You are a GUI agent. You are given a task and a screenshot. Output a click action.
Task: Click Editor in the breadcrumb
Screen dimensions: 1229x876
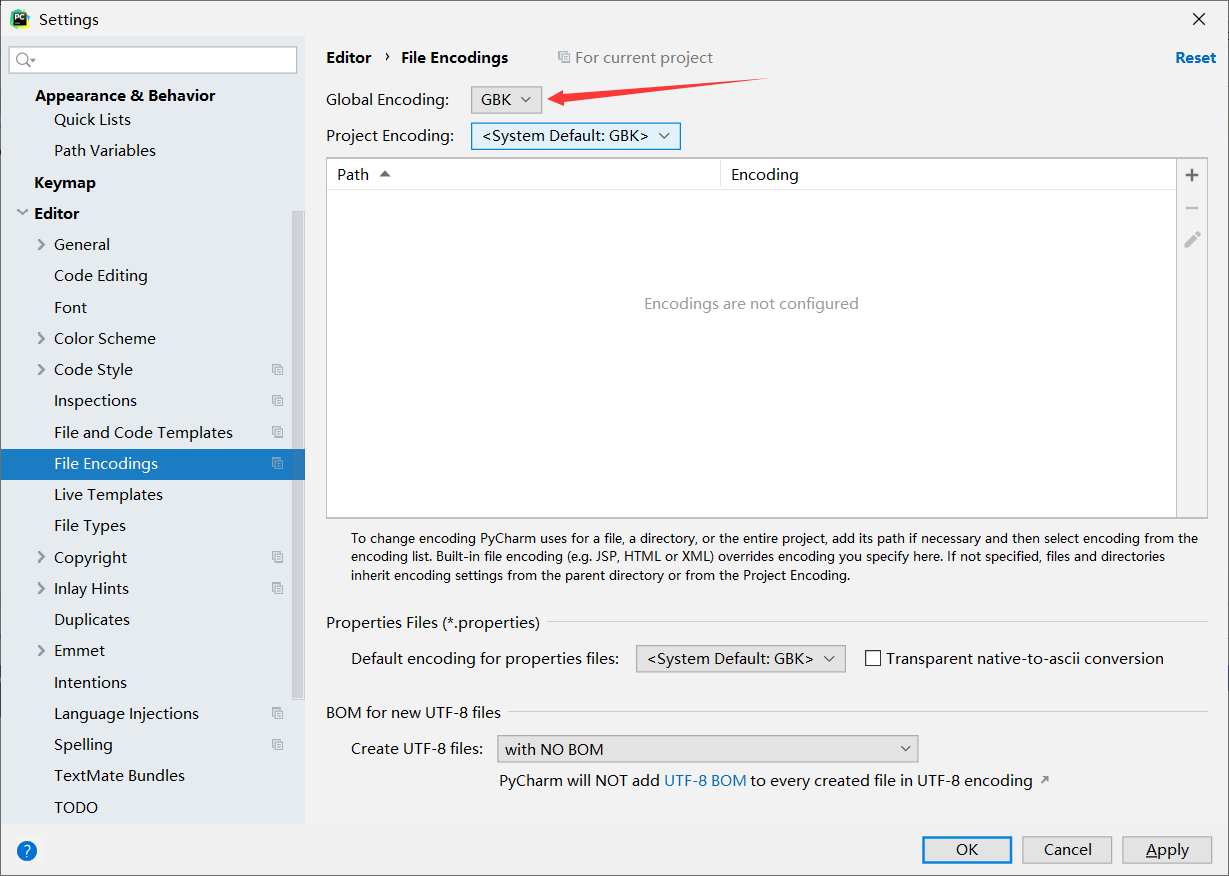click(x=348, y=57)
